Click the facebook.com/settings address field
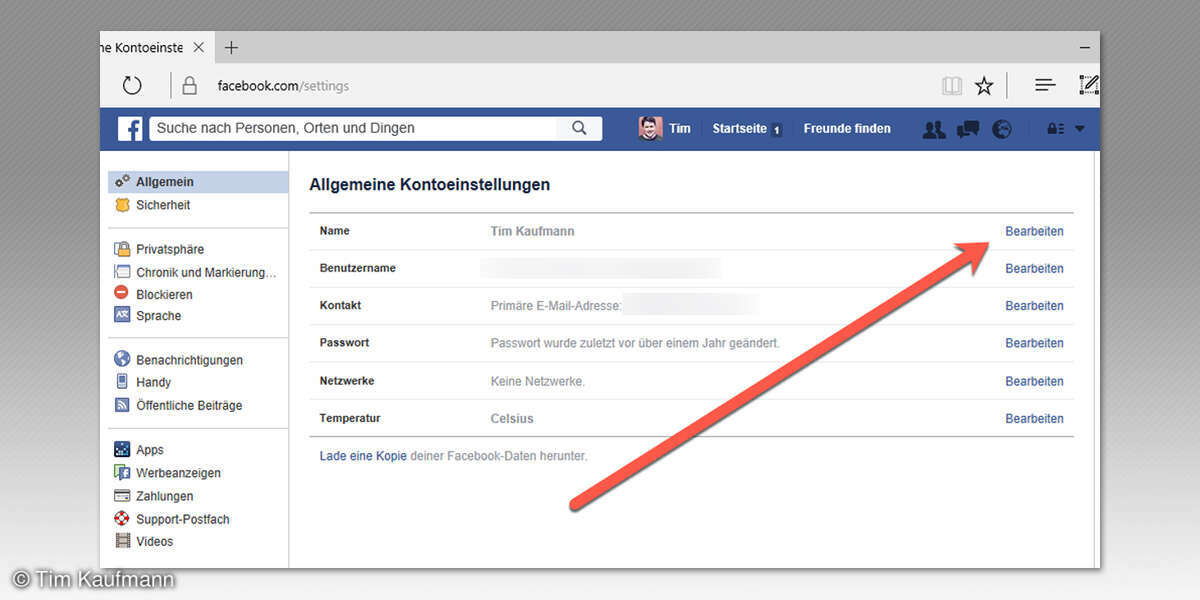This screenshot has height=600, width=1200. (x=283, y=86)
